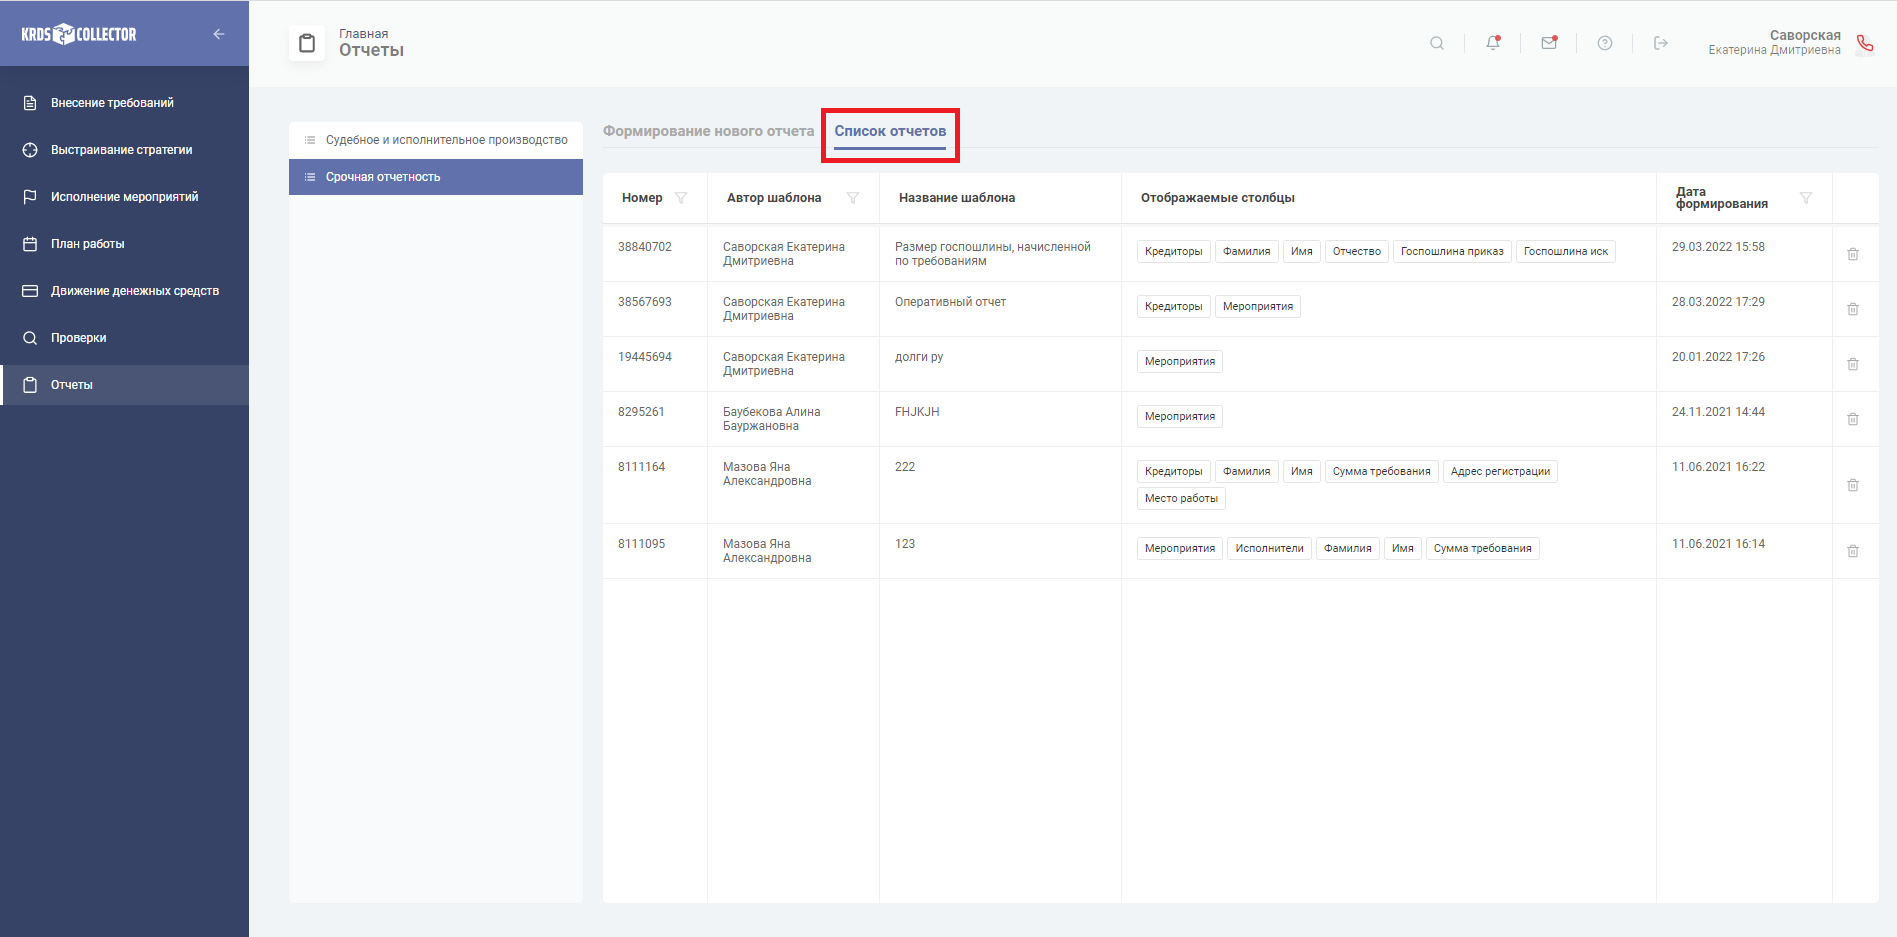Open Судебное и исполнительное производство section

click(x=446, y=140)
